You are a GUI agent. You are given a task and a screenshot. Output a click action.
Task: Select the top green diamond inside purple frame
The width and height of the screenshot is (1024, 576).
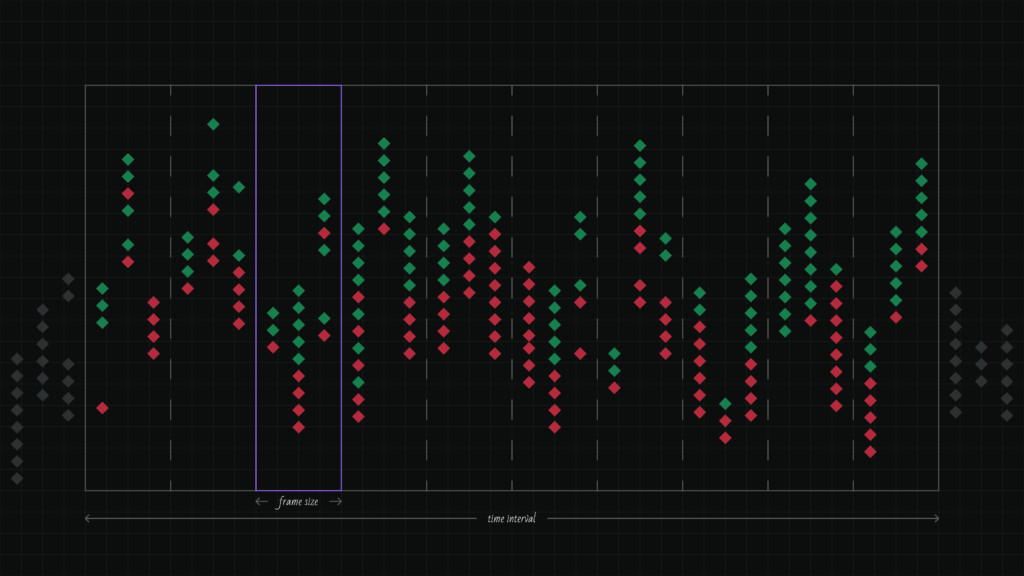324,199
